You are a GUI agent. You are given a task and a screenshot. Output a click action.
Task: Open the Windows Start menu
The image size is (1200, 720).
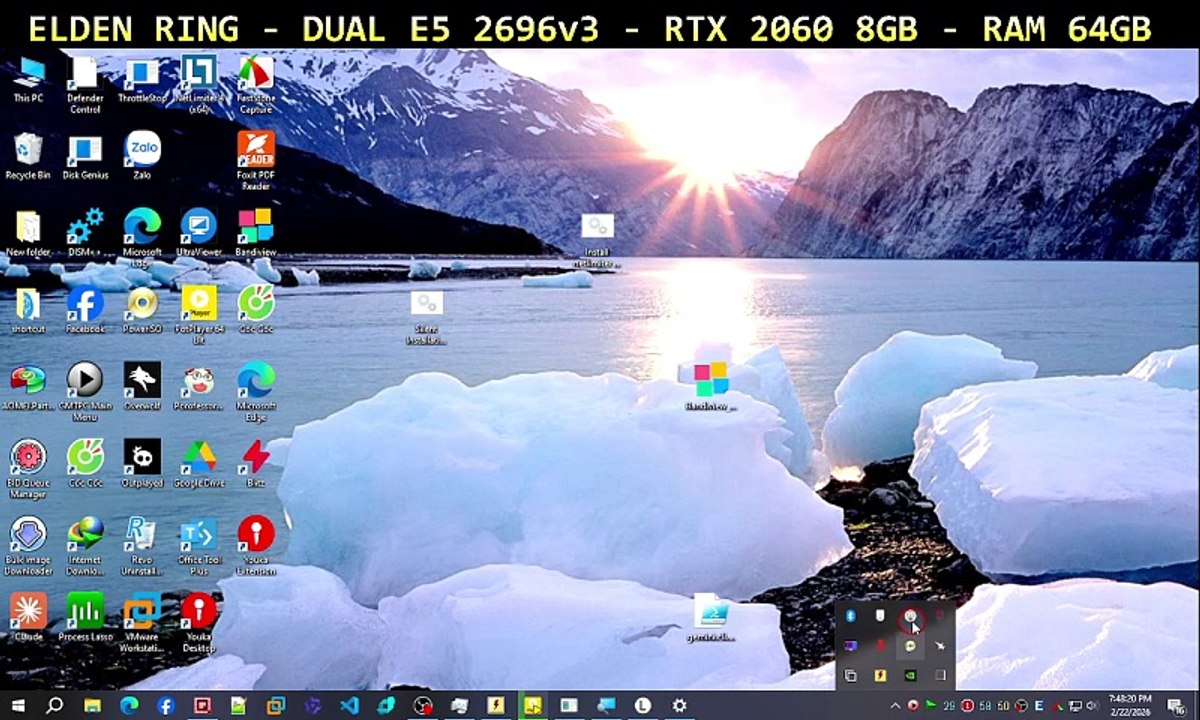18,705
